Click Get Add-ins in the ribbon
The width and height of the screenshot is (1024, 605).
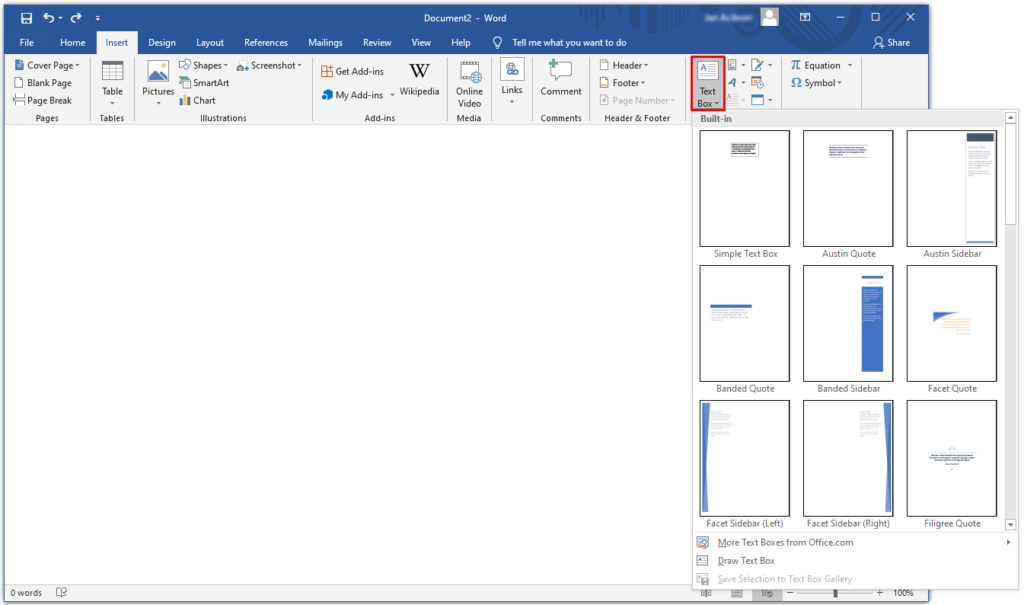[354, 70]
